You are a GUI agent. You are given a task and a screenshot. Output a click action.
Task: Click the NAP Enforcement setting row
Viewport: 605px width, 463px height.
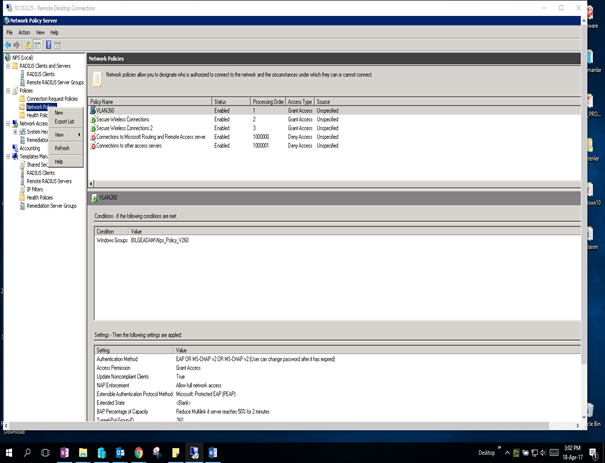(x=338, y=385)
